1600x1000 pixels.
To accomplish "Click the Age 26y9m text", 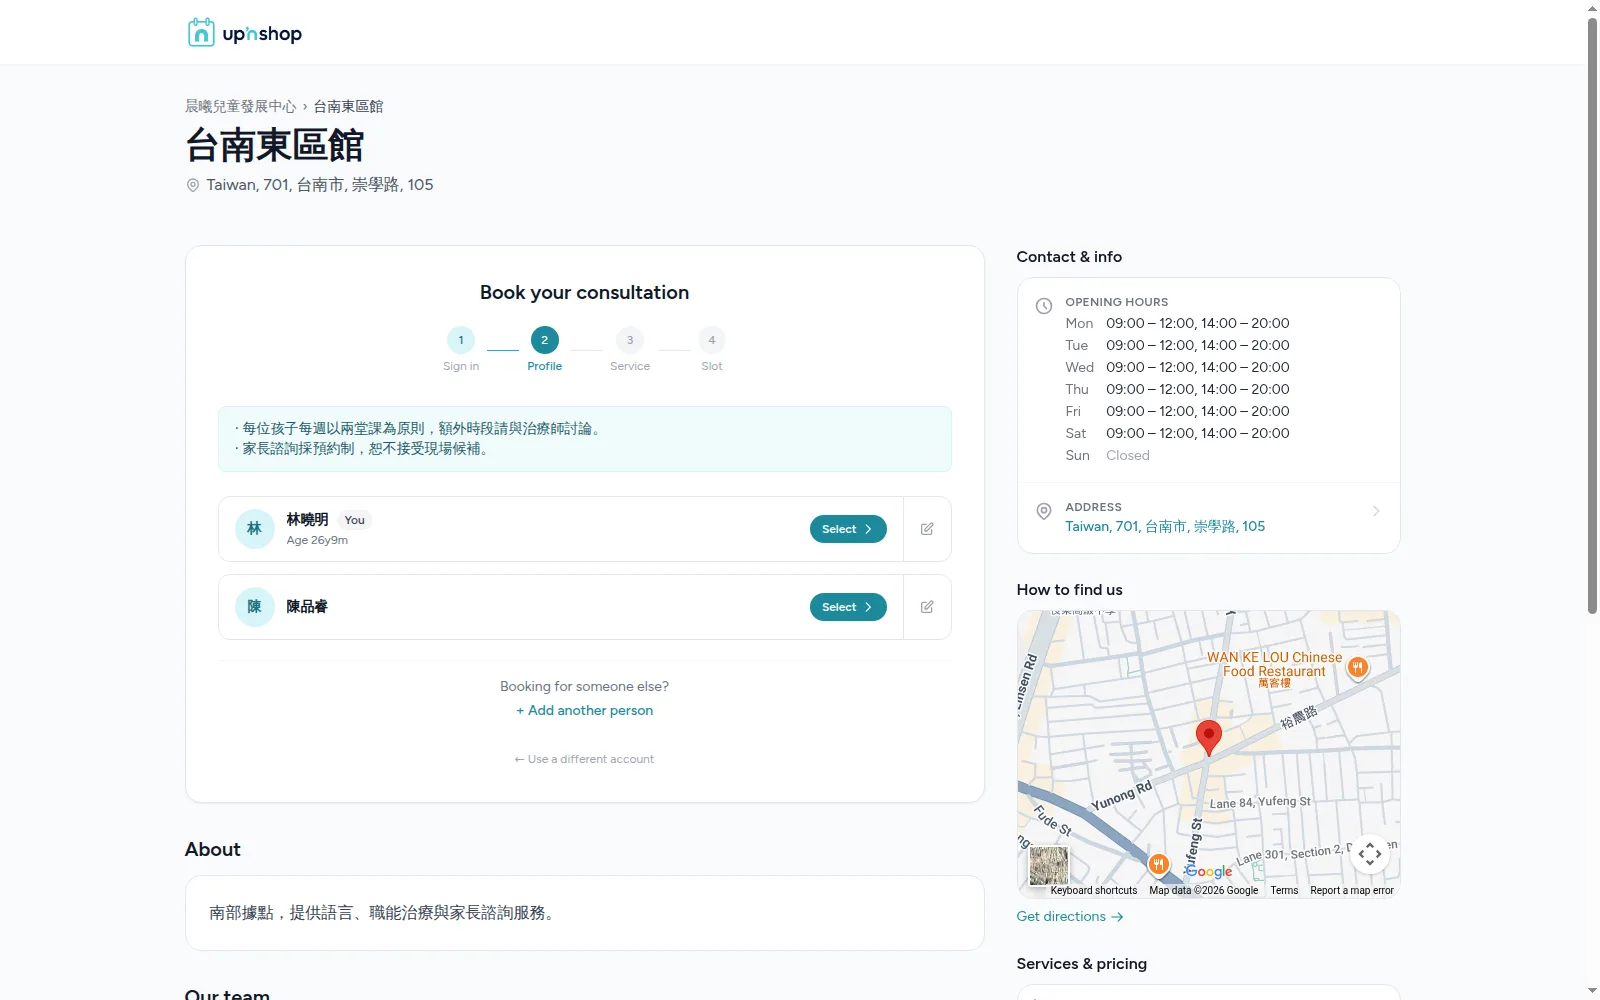I will point(317,540).
